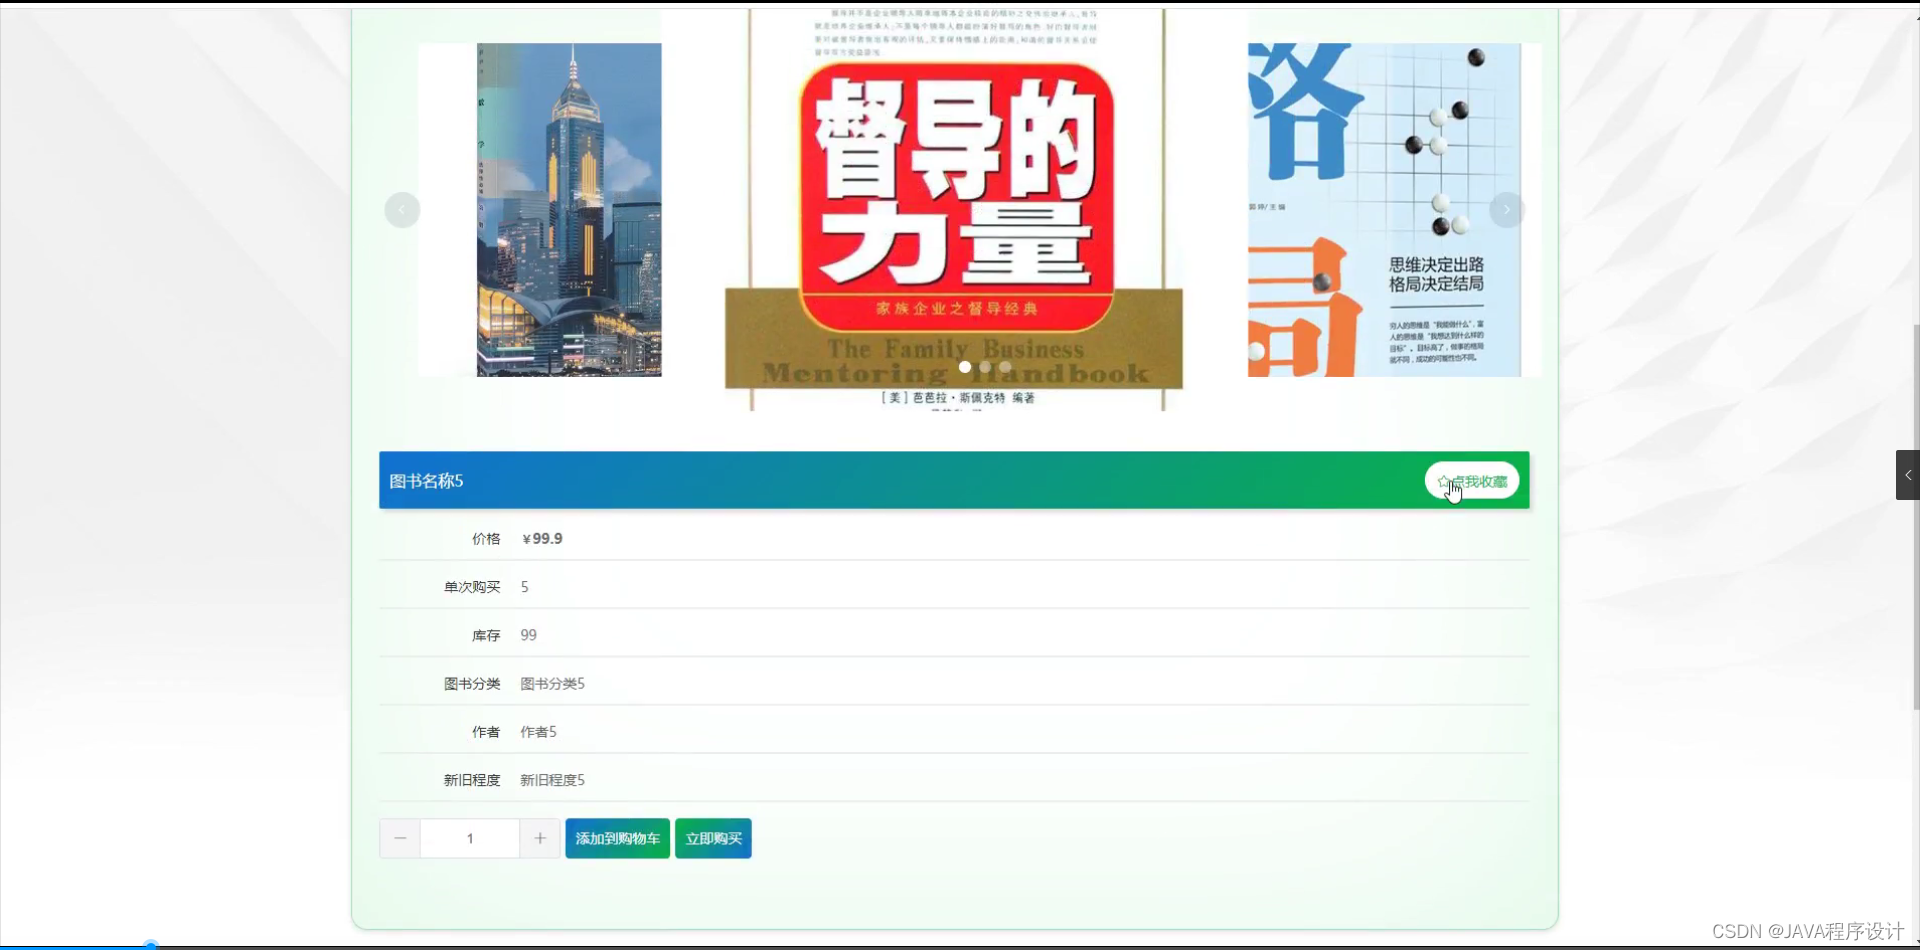Open the Go board book cover image

pos(1385,210)
